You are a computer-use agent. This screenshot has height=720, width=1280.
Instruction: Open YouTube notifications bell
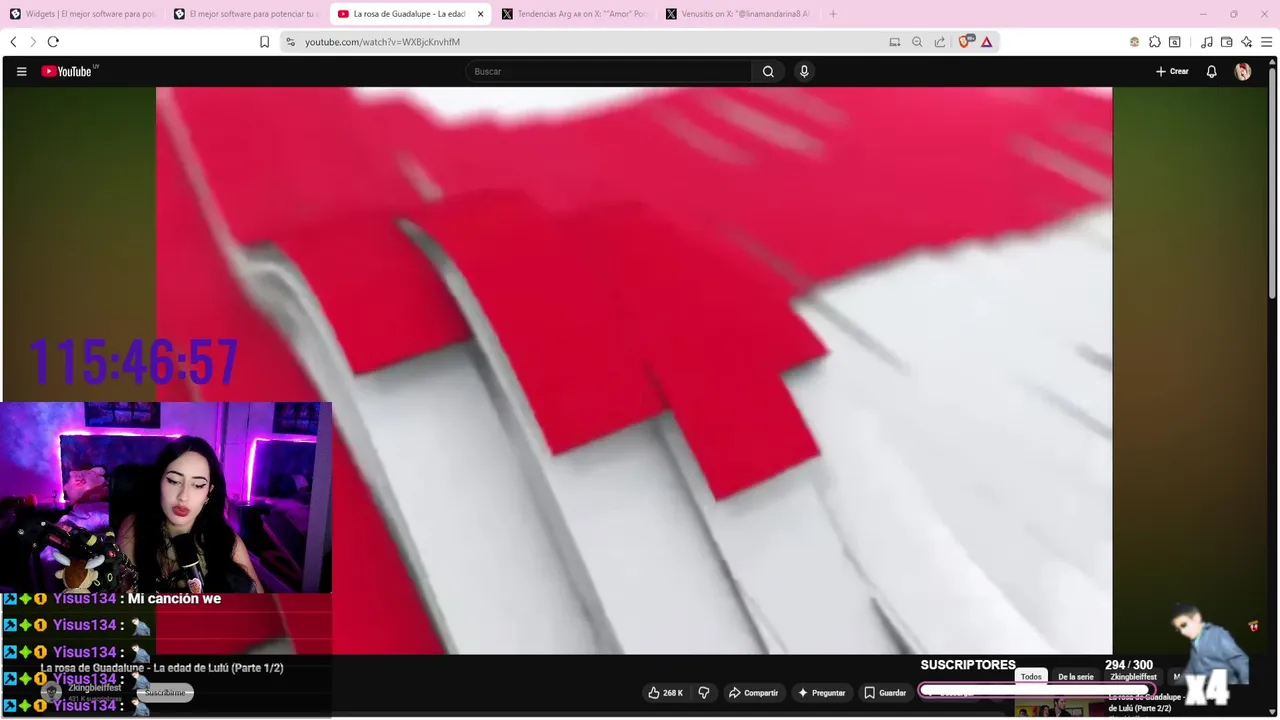tap(1211, 71)
